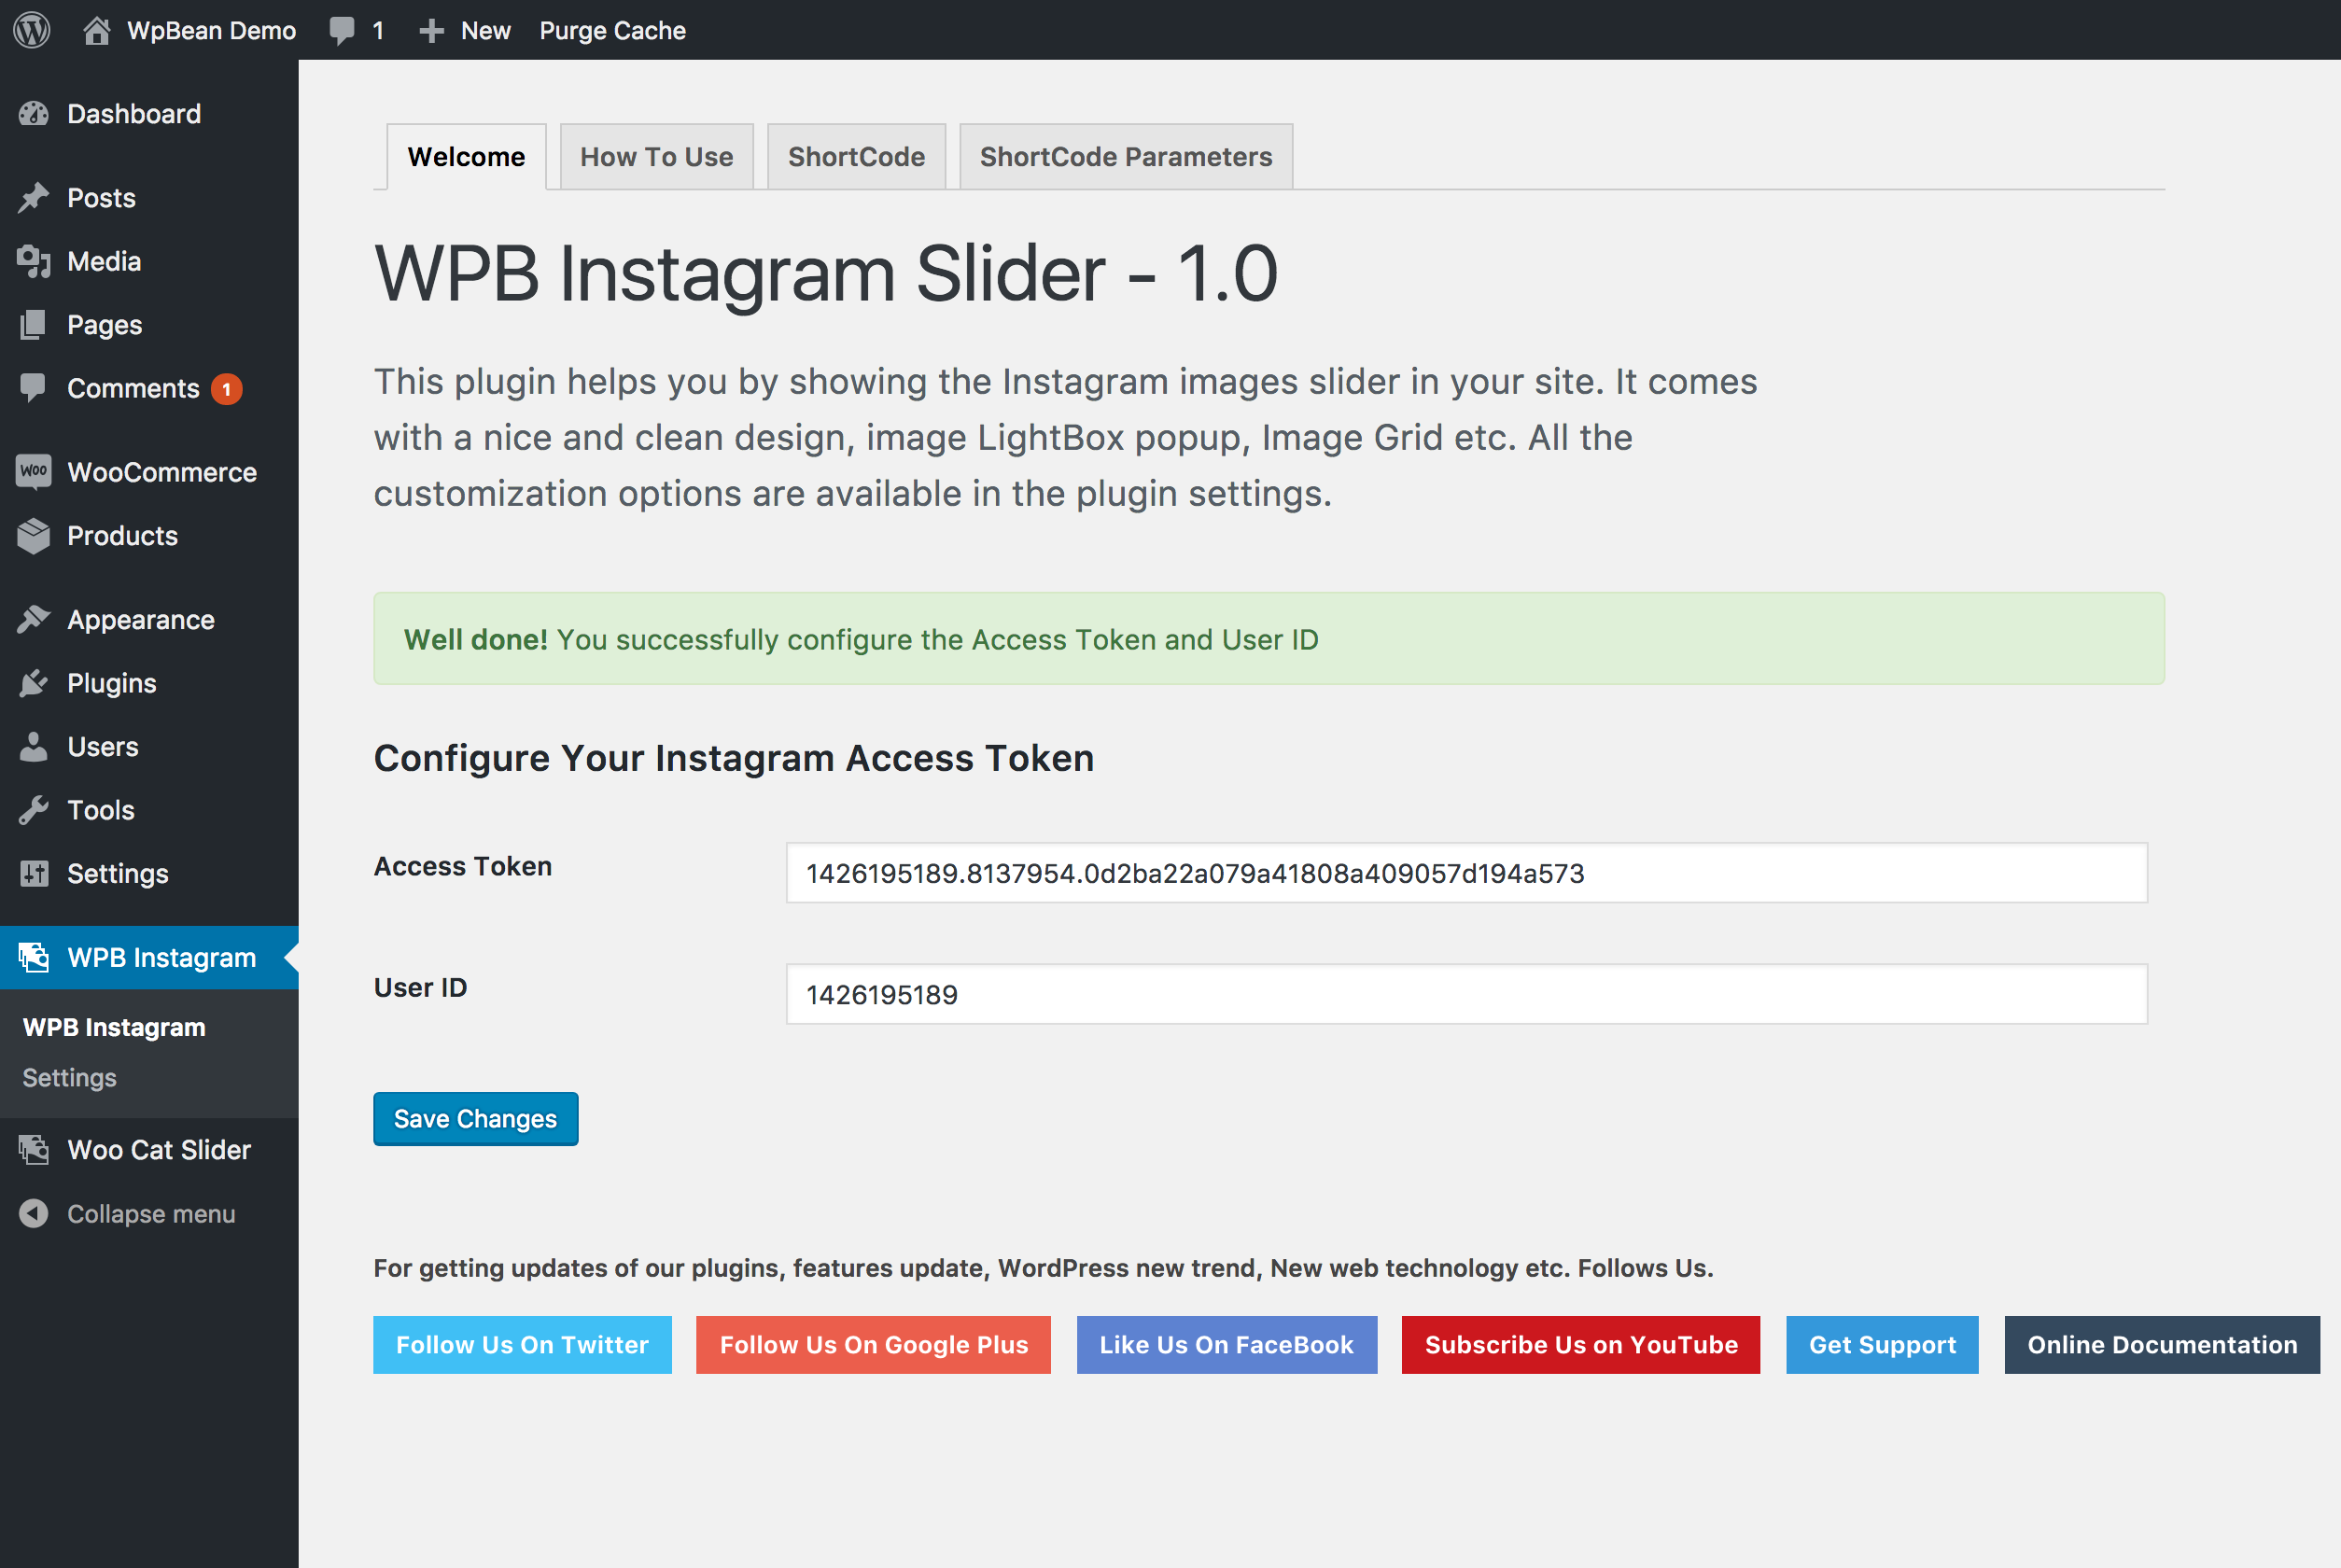Click the WooCommerce woo icon

(x=33, y=472)
